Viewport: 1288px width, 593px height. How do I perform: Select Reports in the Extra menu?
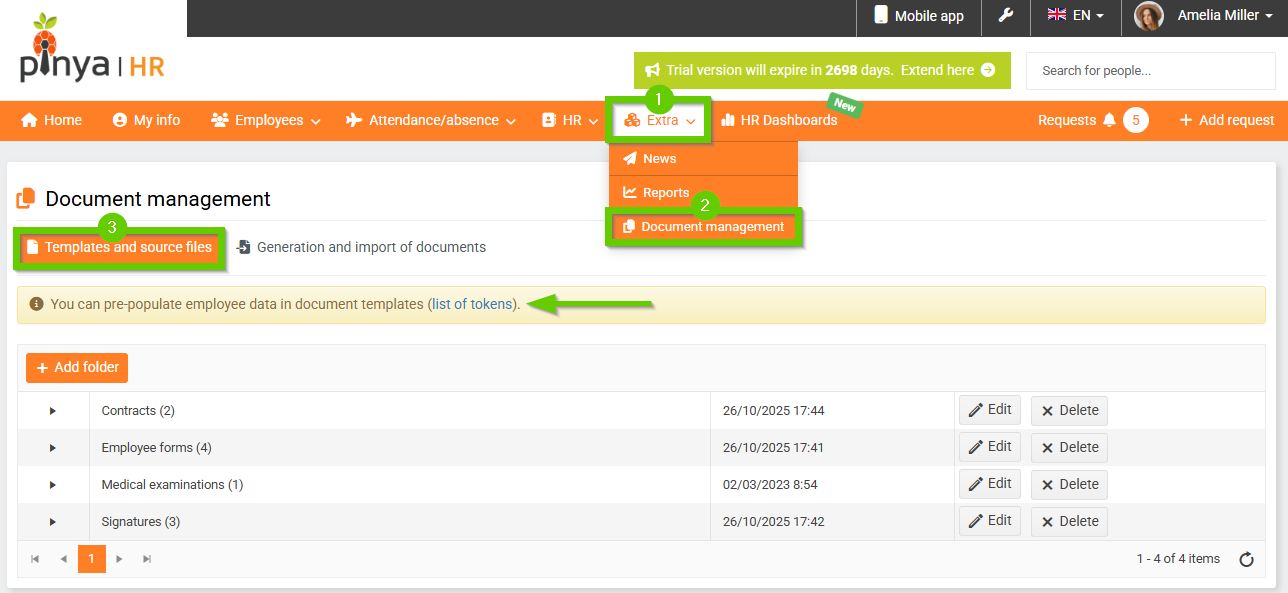click(703, 192)
